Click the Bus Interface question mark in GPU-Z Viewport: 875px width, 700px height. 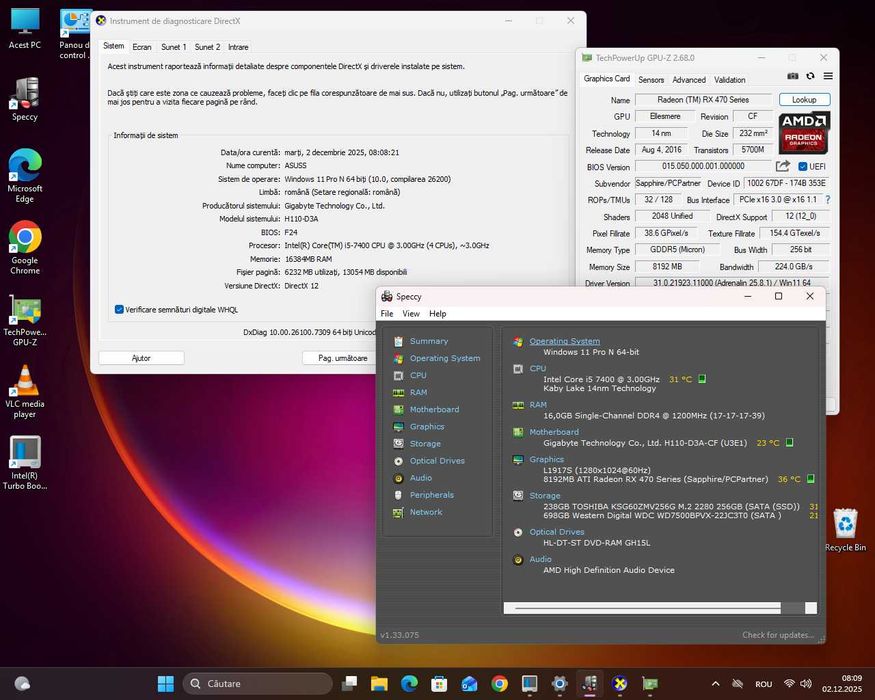[x=828, y=199]
